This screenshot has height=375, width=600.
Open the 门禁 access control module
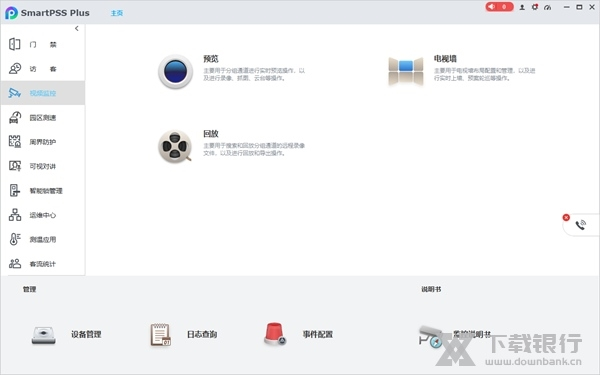click(43, 44)
